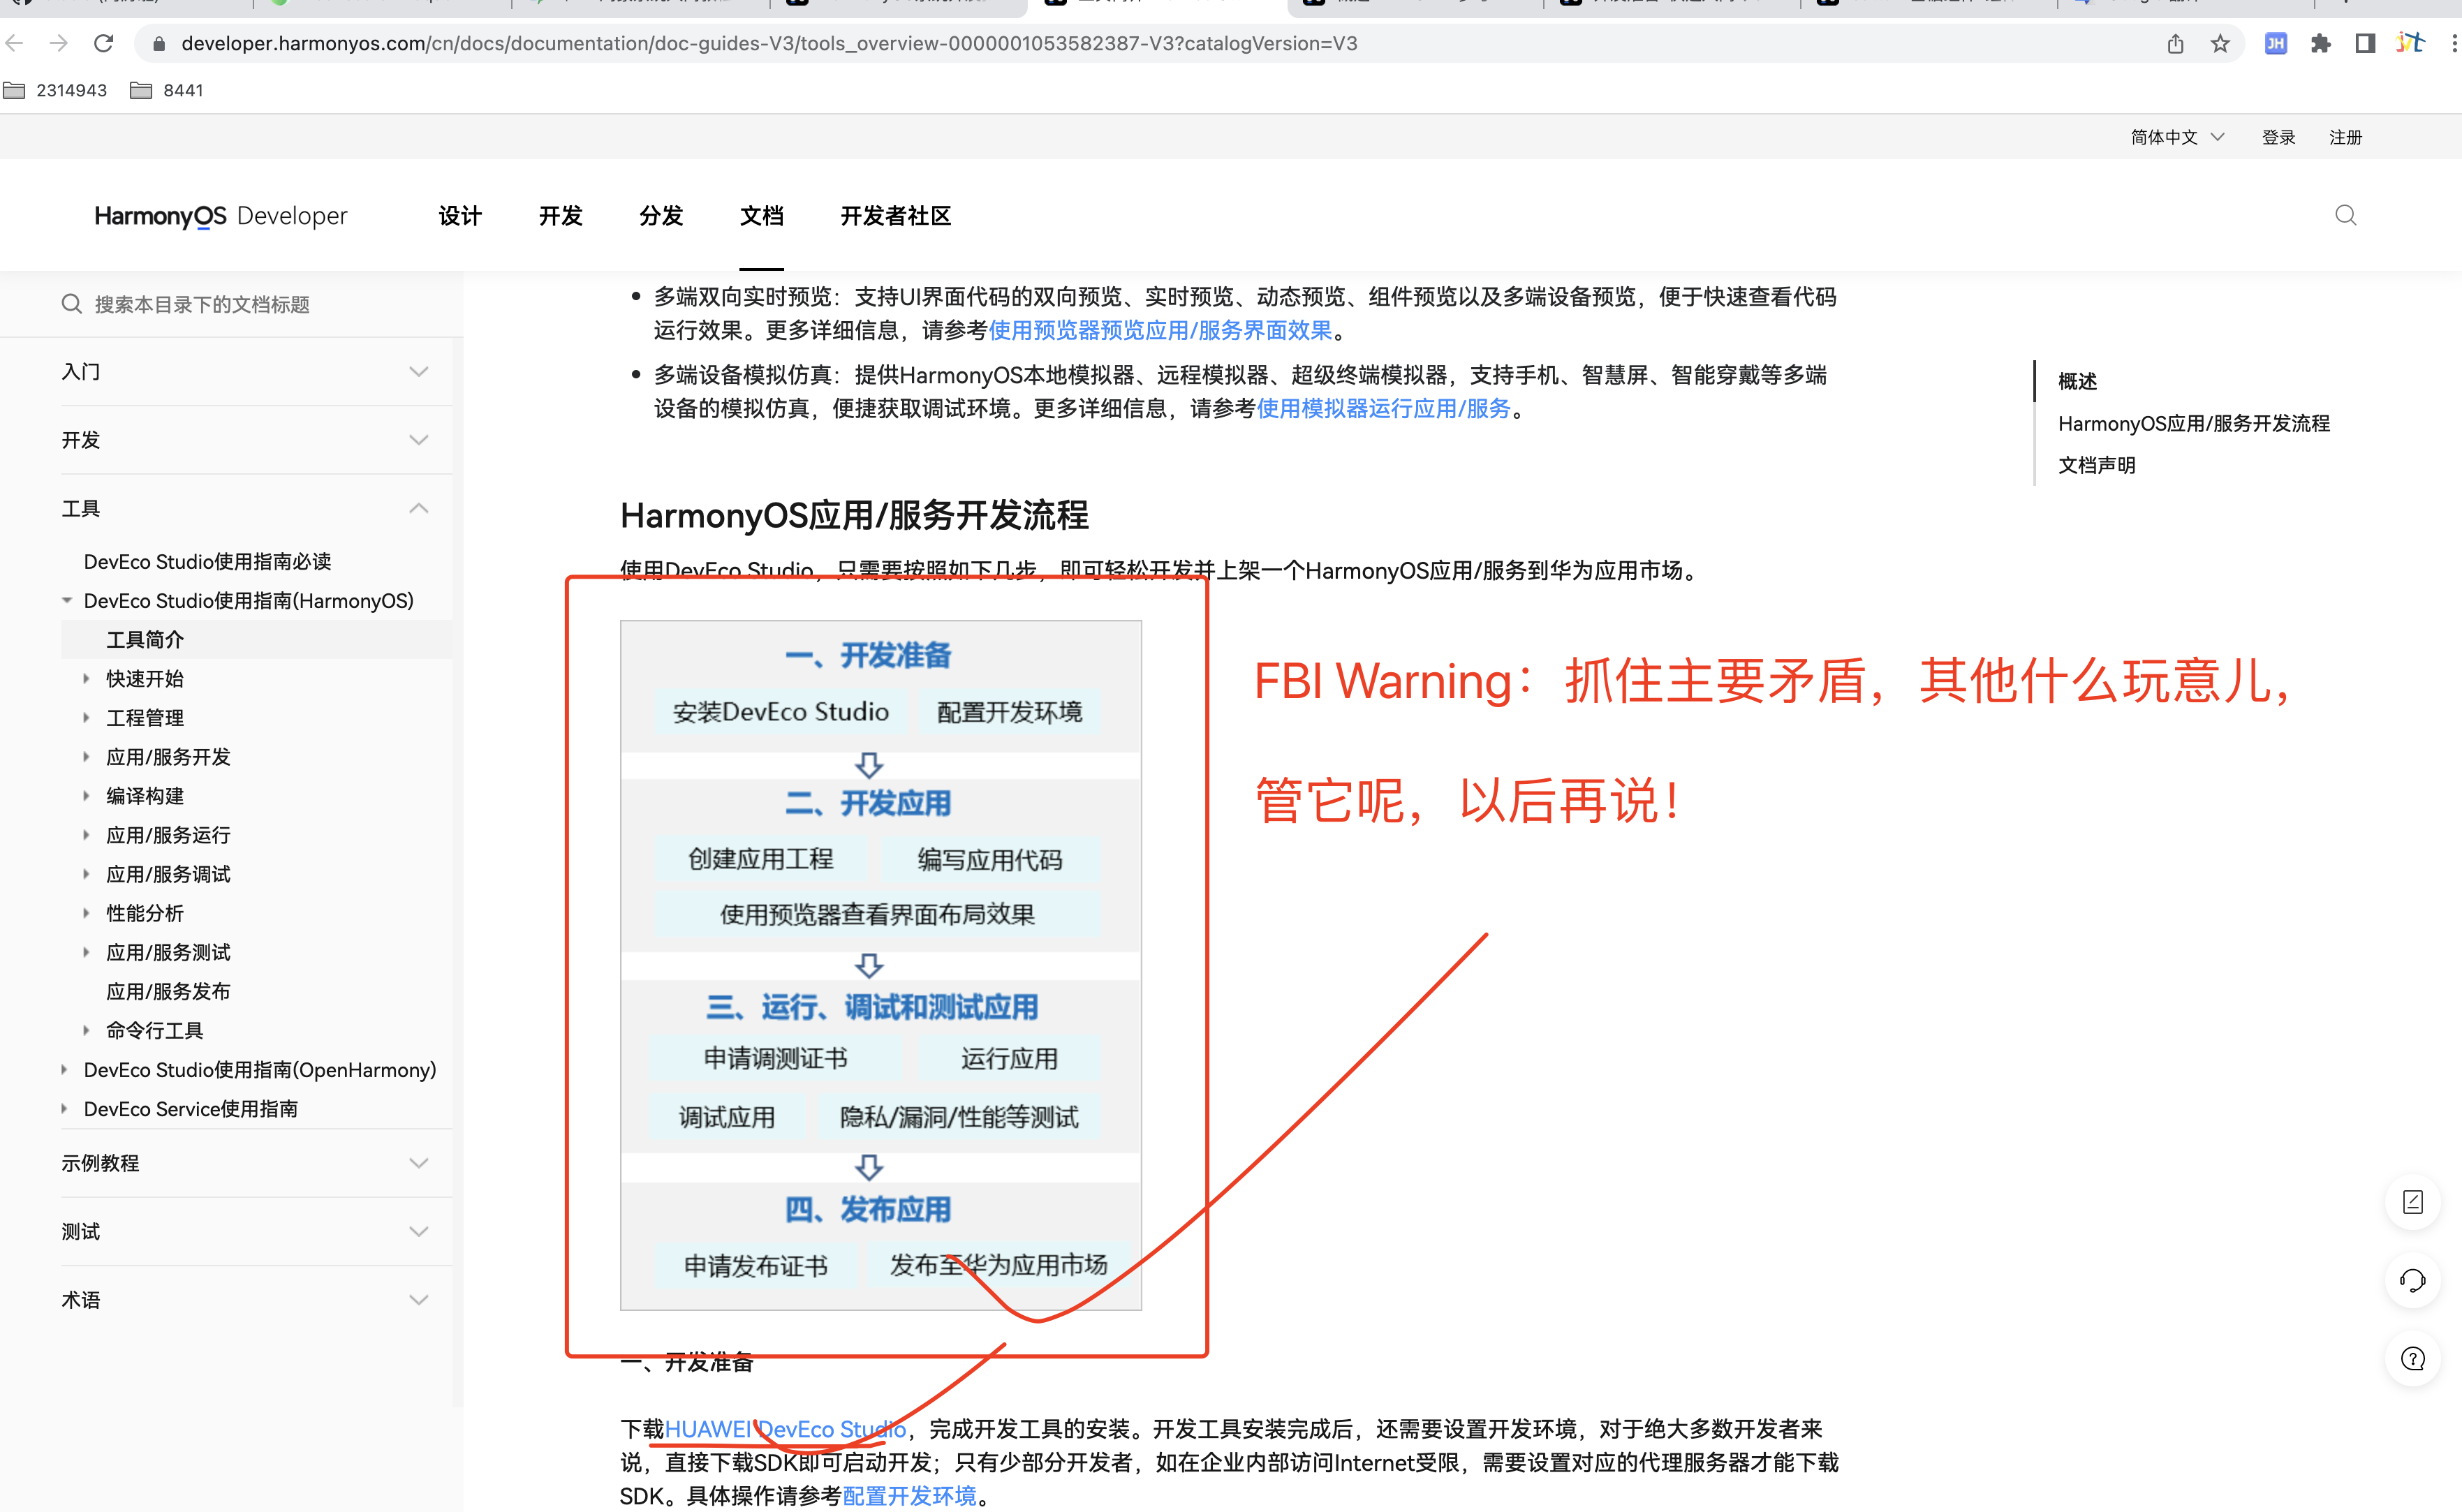Viewport: 2462px width, 1512px height.
Task: Select 应用/服务运行 in the sidebar tree
Action: 168,834
